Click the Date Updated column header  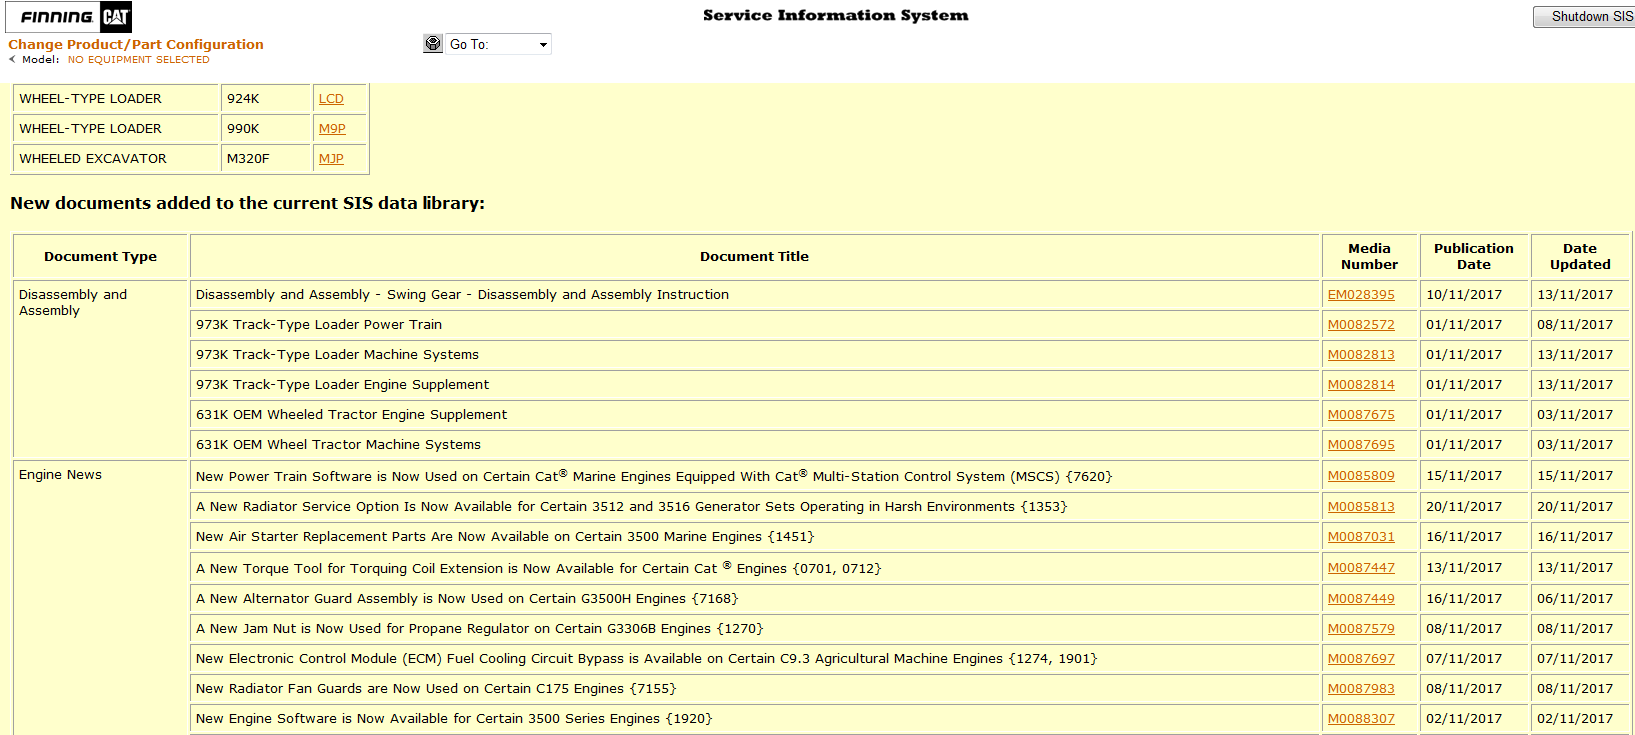point(1580,257)
